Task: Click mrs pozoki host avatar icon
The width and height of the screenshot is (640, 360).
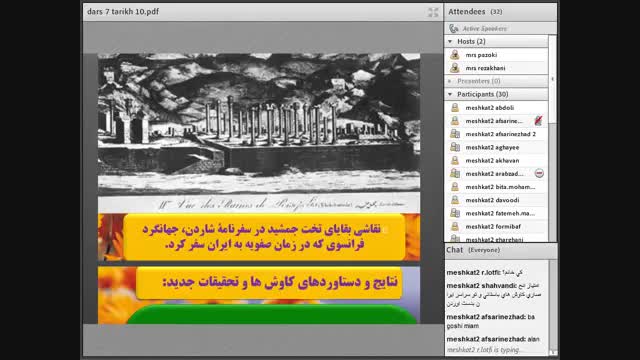Action: 455,55
